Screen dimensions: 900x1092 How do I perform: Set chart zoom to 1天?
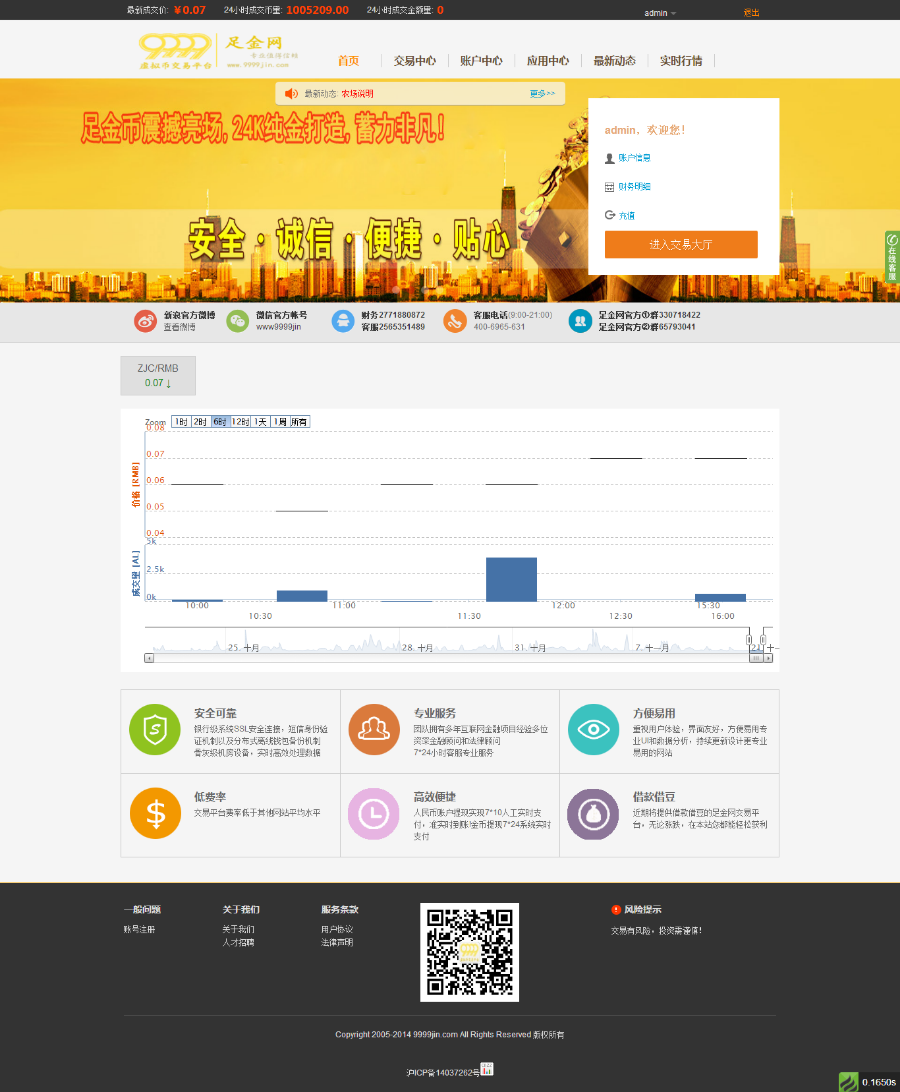[x=261, y=421]
